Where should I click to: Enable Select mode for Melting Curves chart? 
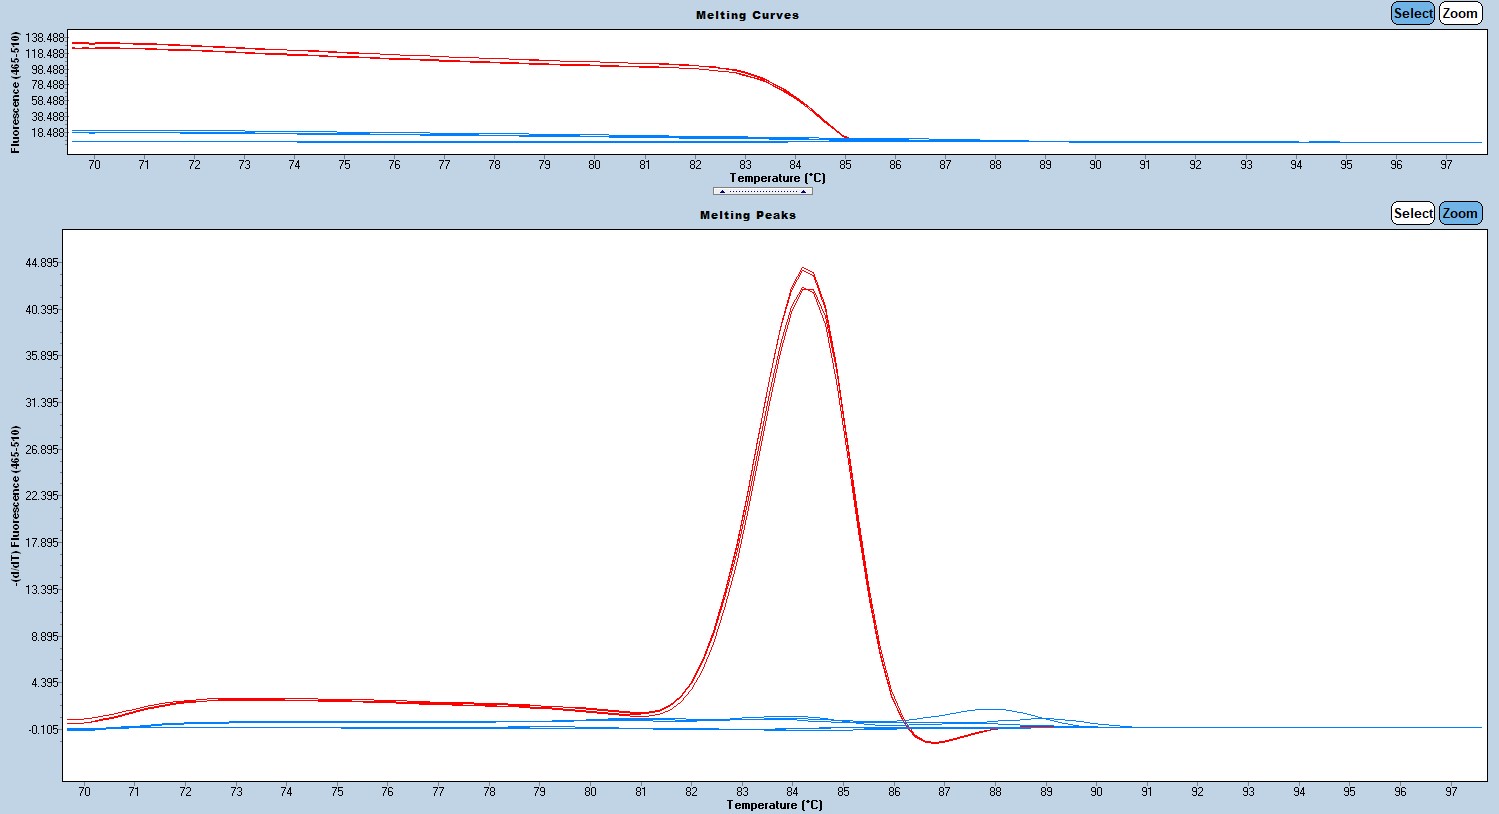1412,13
